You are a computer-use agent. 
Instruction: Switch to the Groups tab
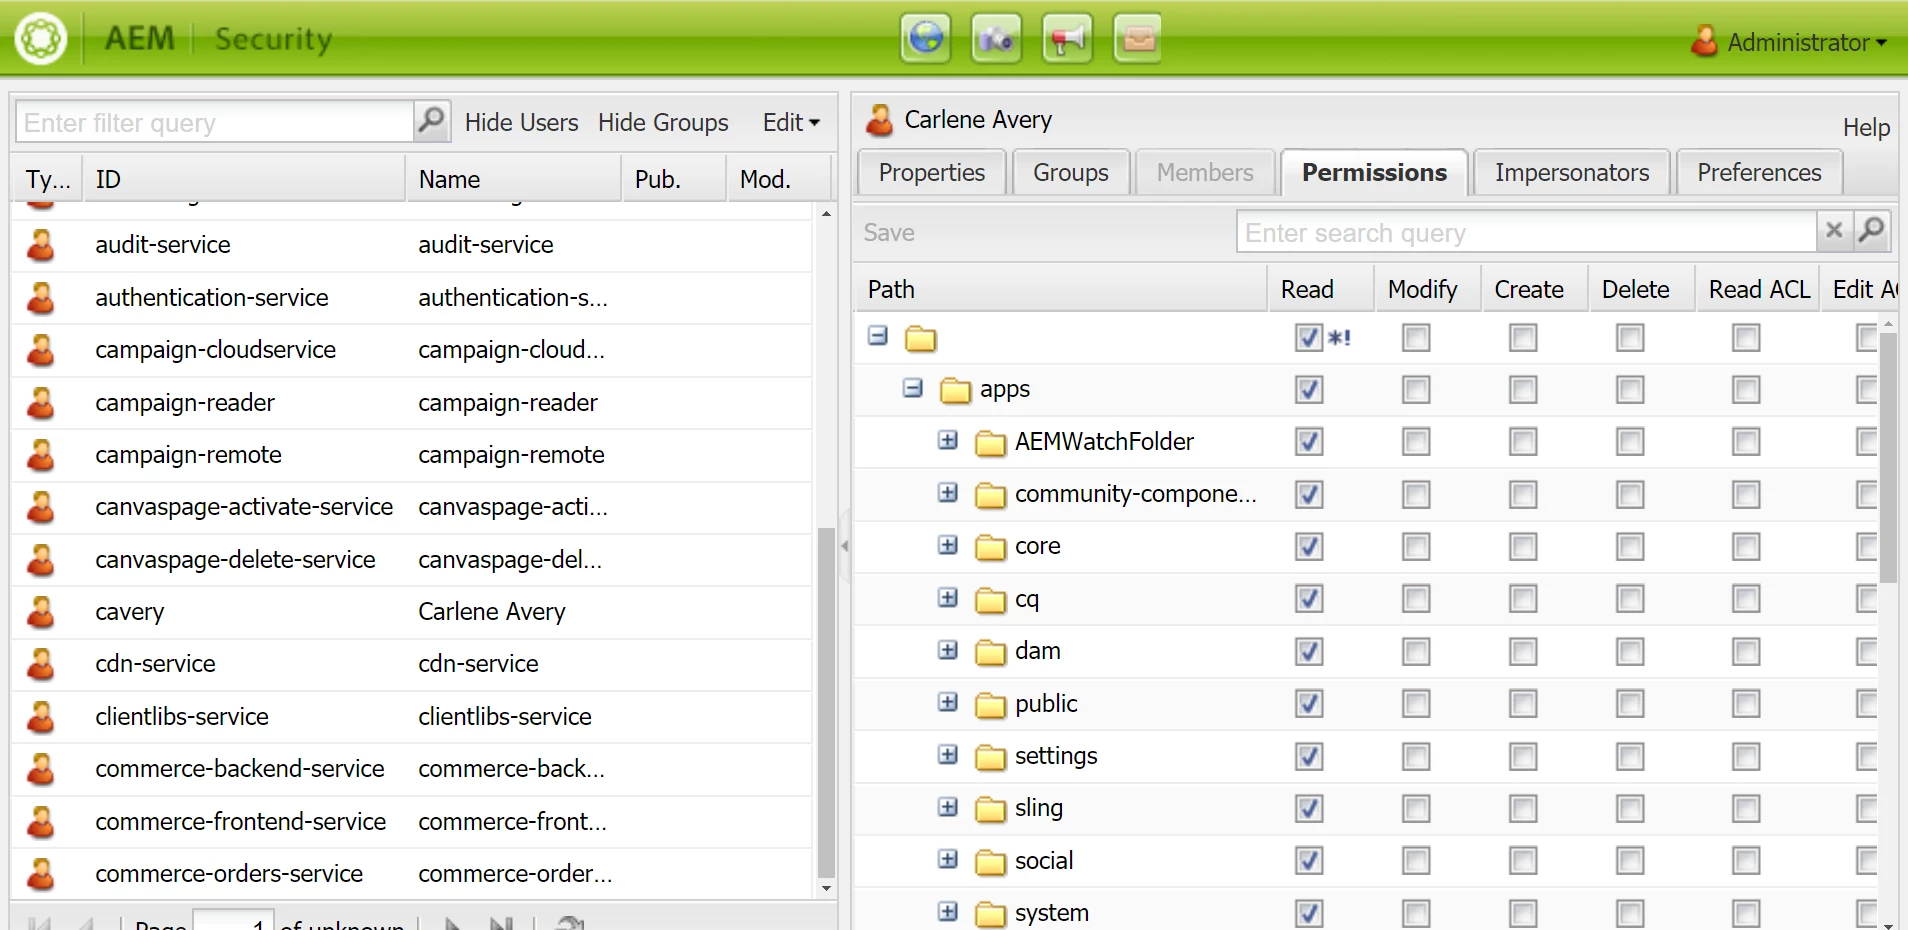pos(1071,172)
